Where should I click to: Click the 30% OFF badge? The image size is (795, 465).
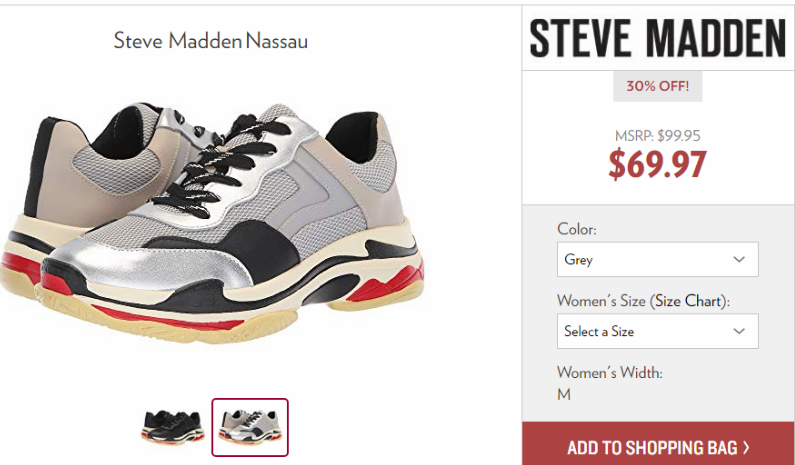658,86
